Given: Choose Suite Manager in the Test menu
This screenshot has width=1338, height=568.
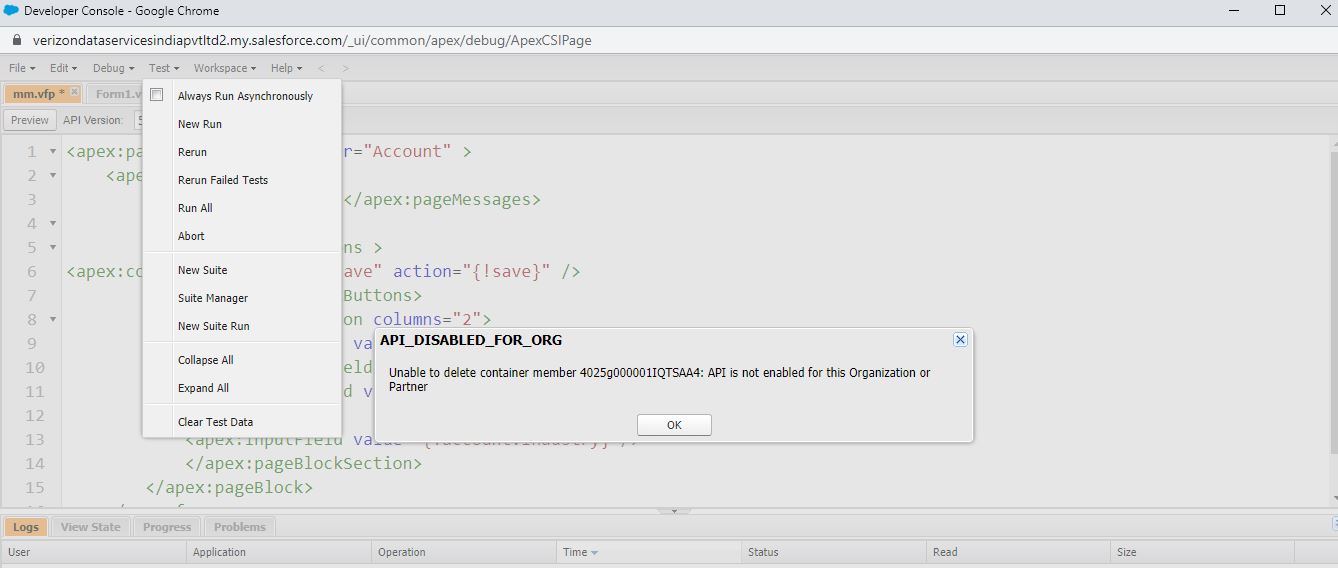Looking at the screenshot, I should 213,298.
